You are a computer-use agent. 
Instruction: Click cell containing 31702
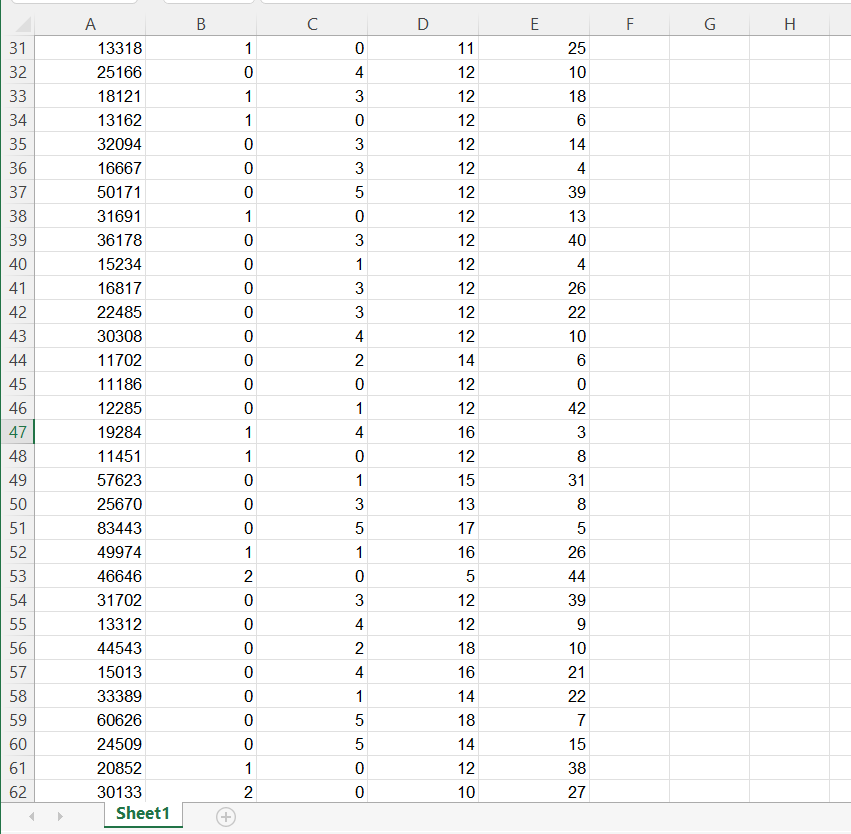(90, 601)
